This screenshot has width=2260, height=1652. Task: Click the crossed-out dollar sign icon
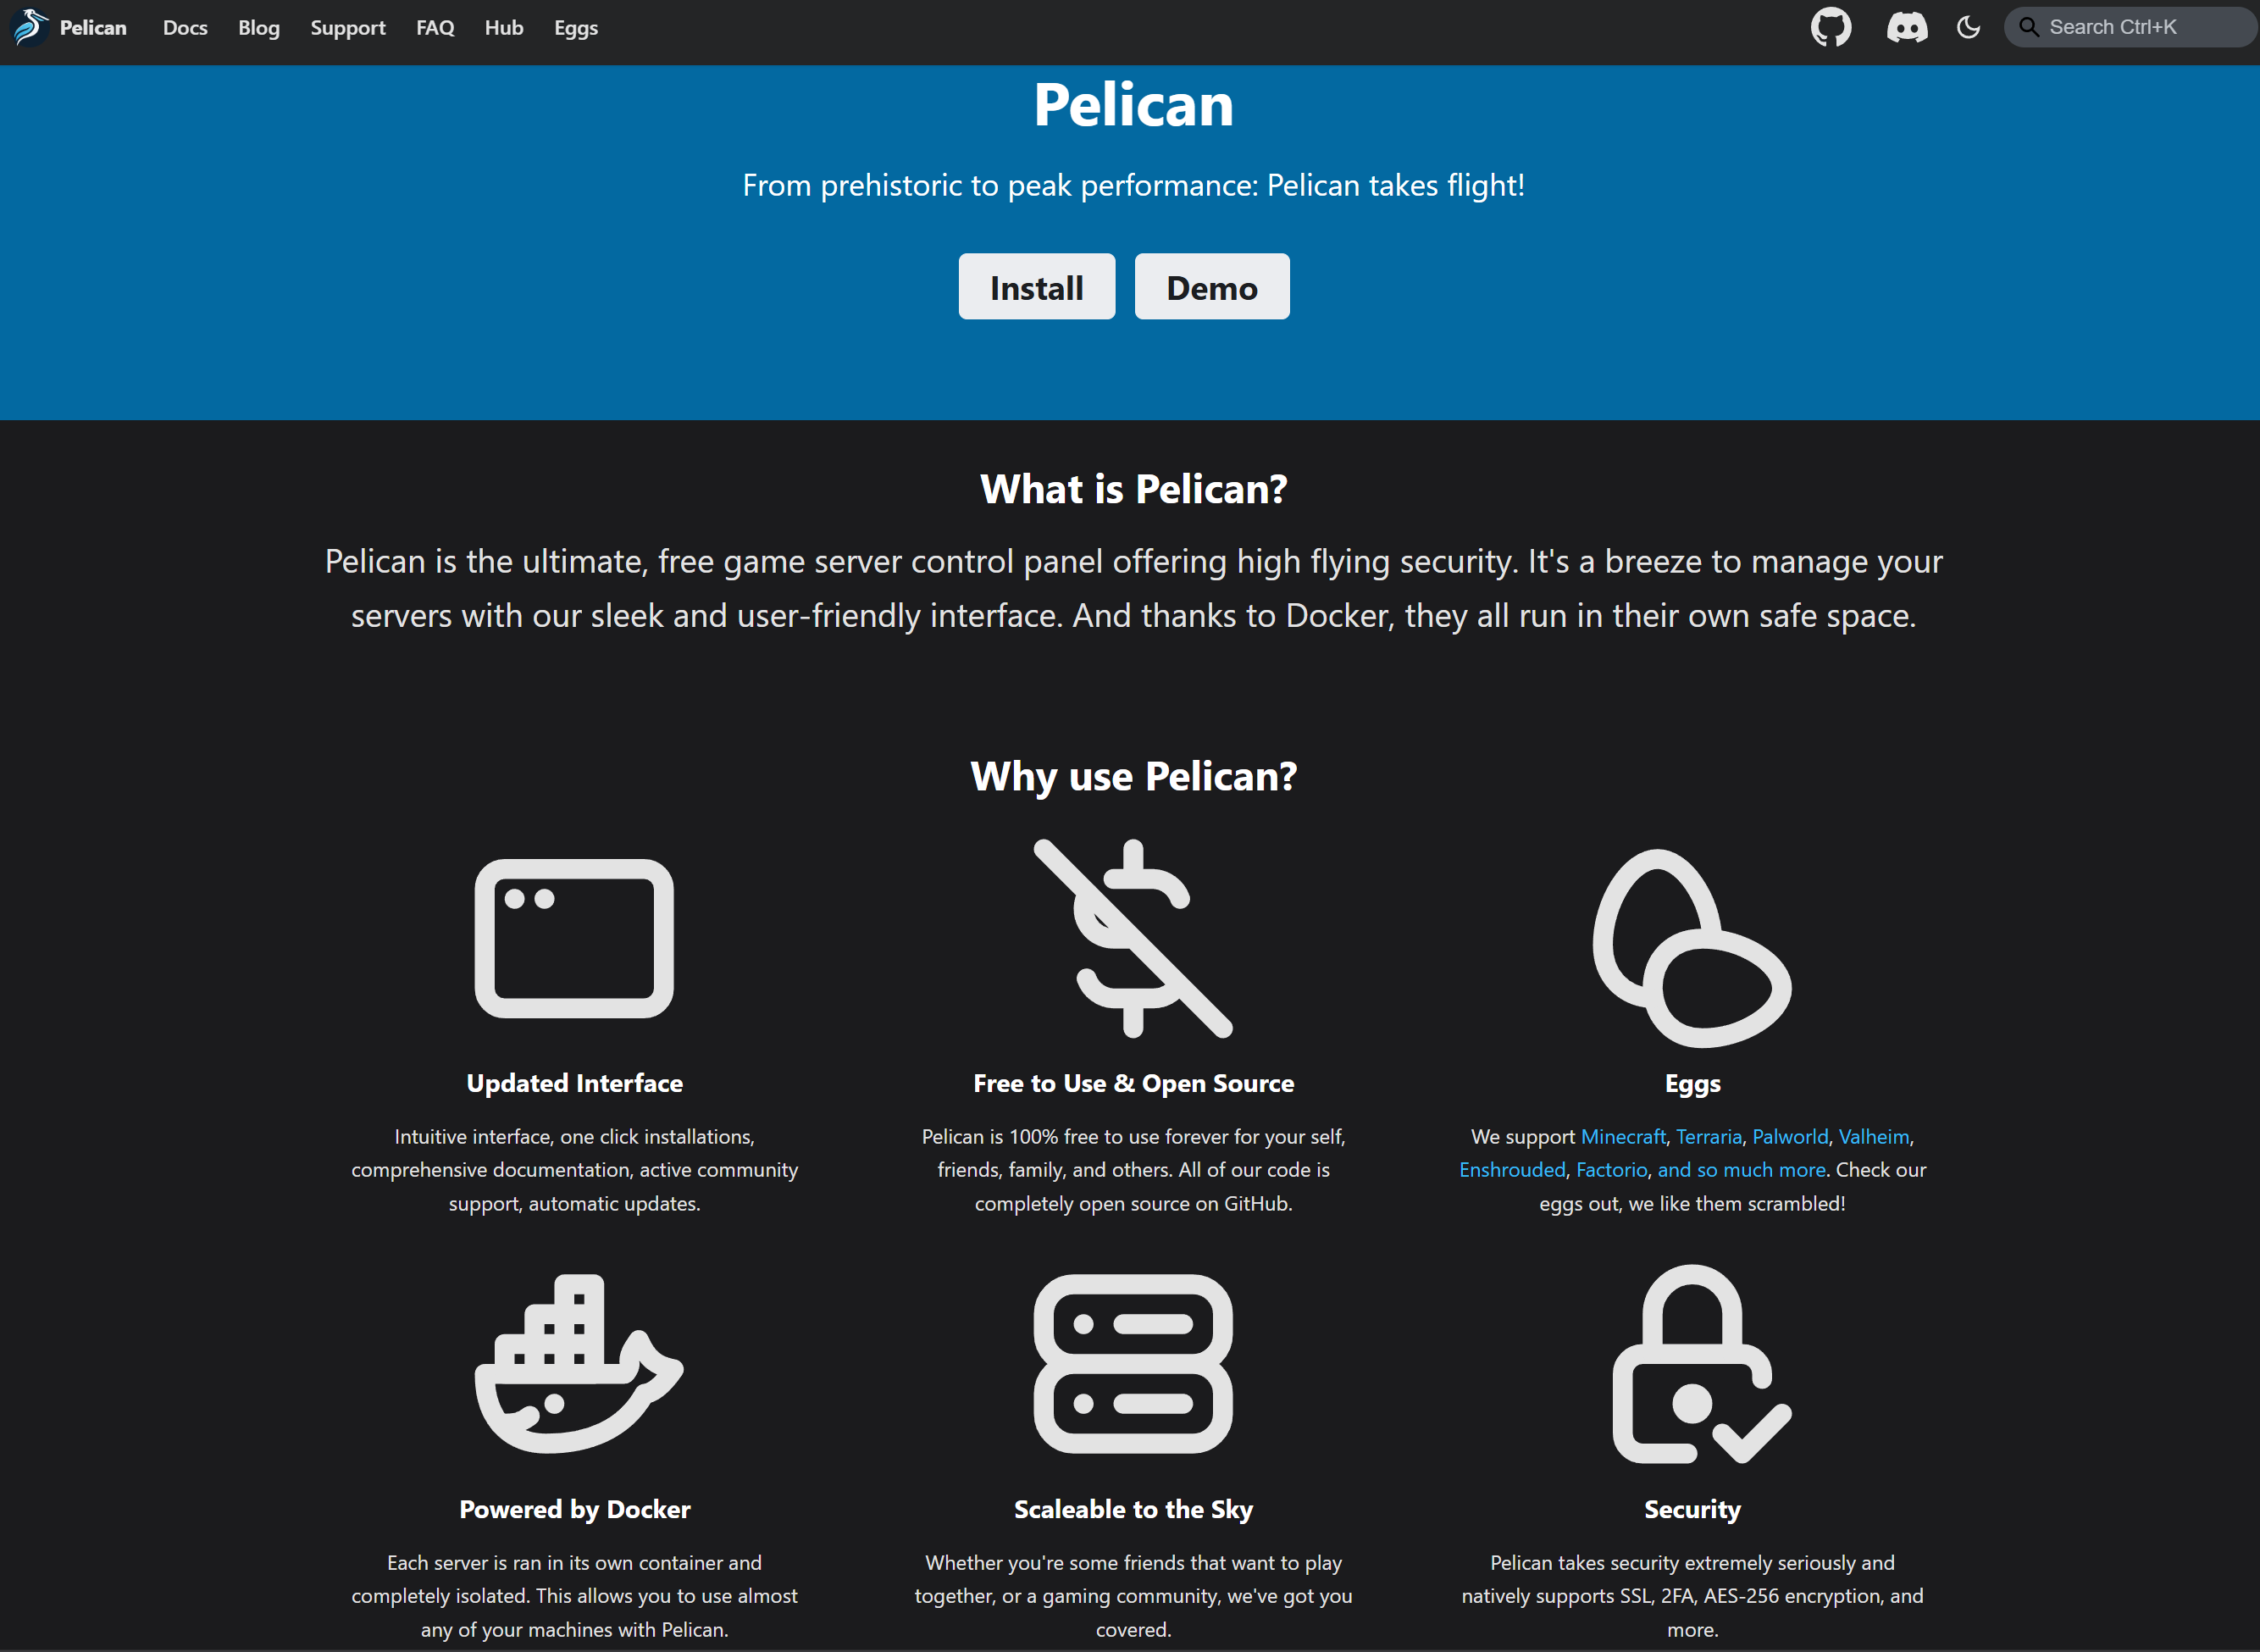[x=1133, y=938]
